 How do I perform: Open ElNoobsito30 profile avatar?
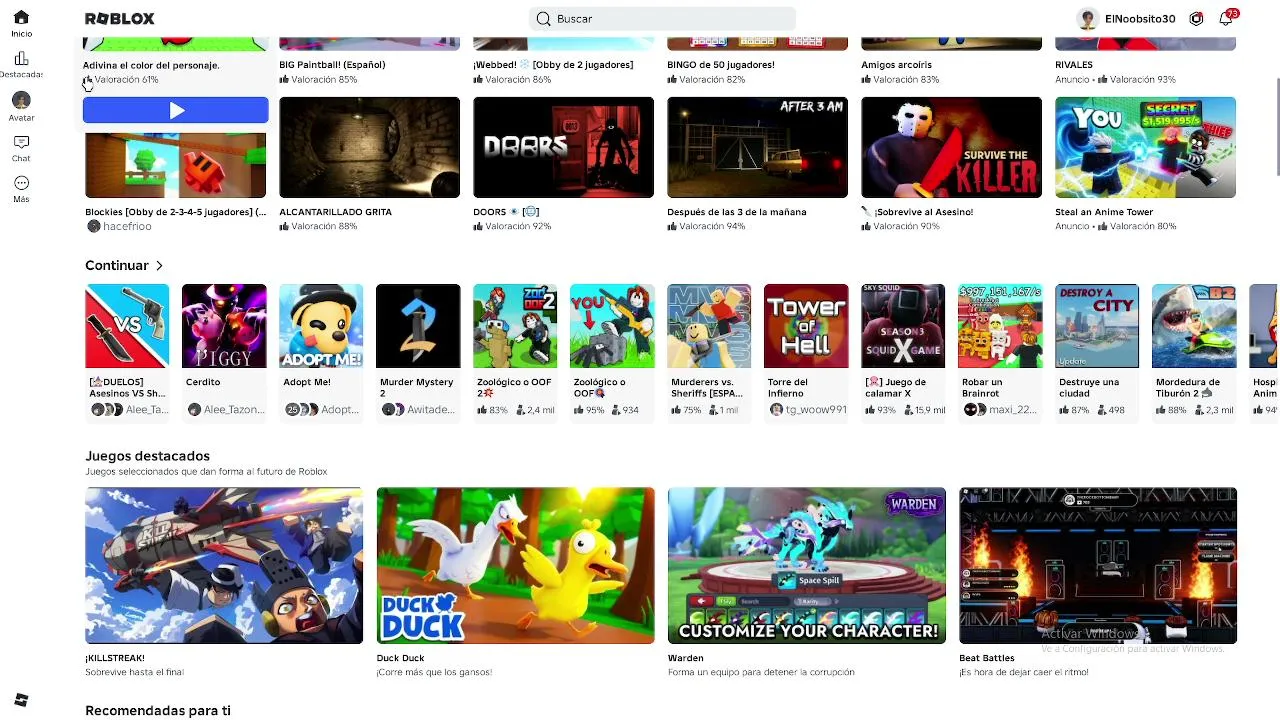point(1087,19)
